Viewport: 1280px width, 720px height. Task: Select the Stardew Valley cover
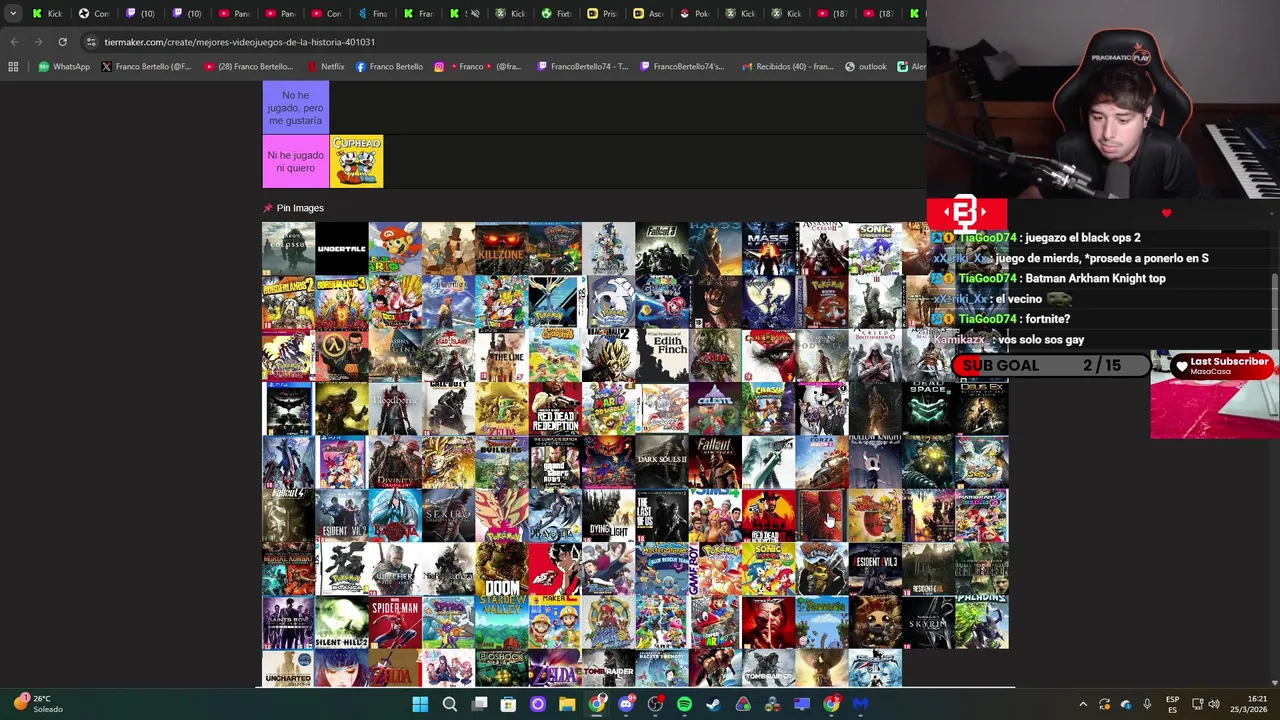click(501, 623)
